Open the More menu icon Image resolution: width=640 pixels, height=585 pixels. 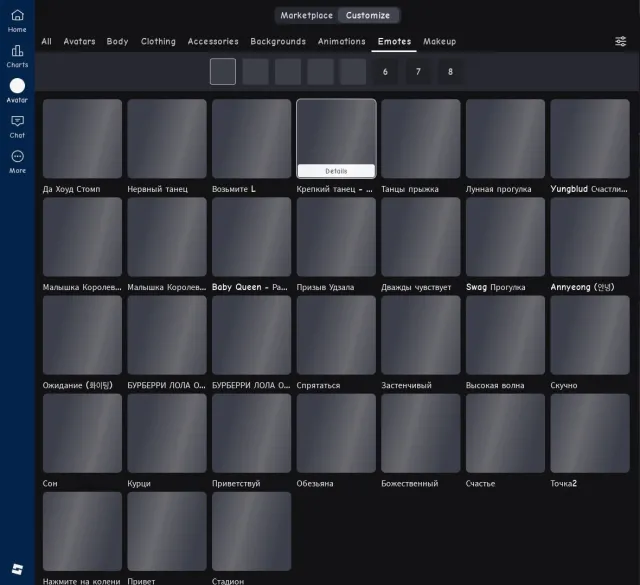[17, 162]
